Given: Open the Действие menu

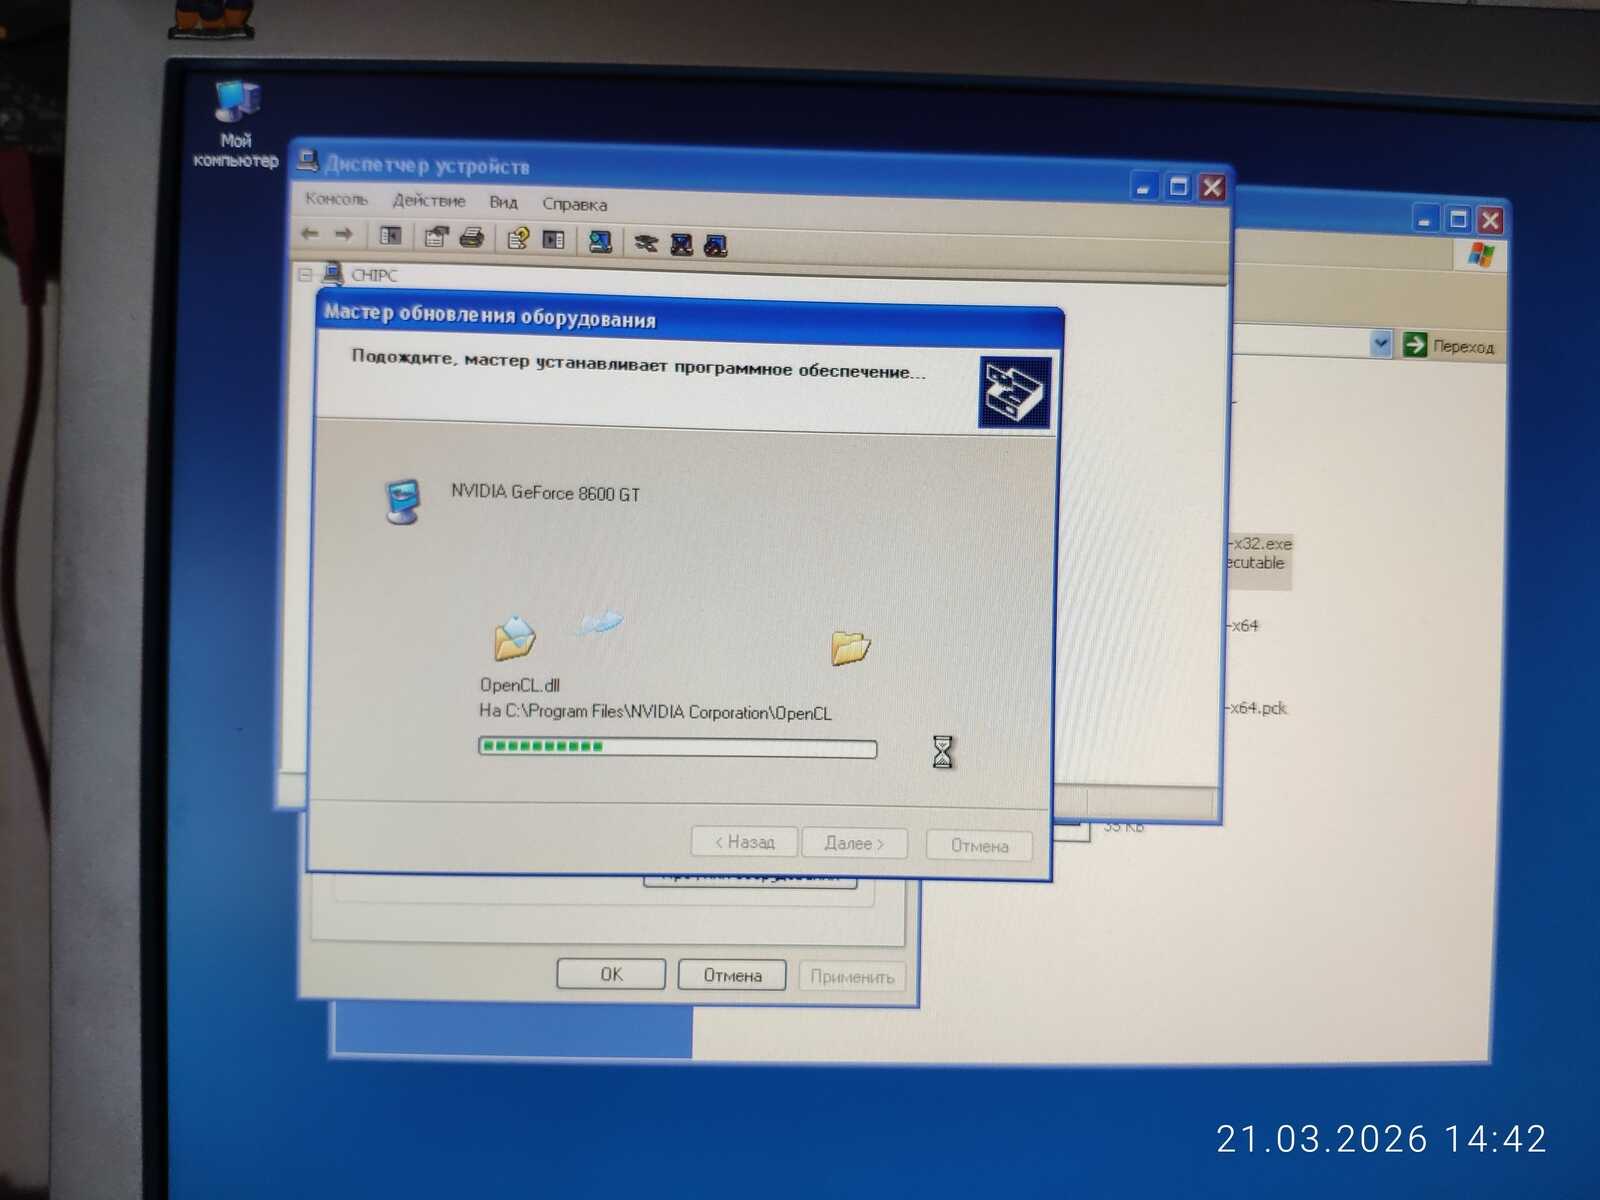Looking at the screenshot, I should pyautogui.click(x=429, y=201).
